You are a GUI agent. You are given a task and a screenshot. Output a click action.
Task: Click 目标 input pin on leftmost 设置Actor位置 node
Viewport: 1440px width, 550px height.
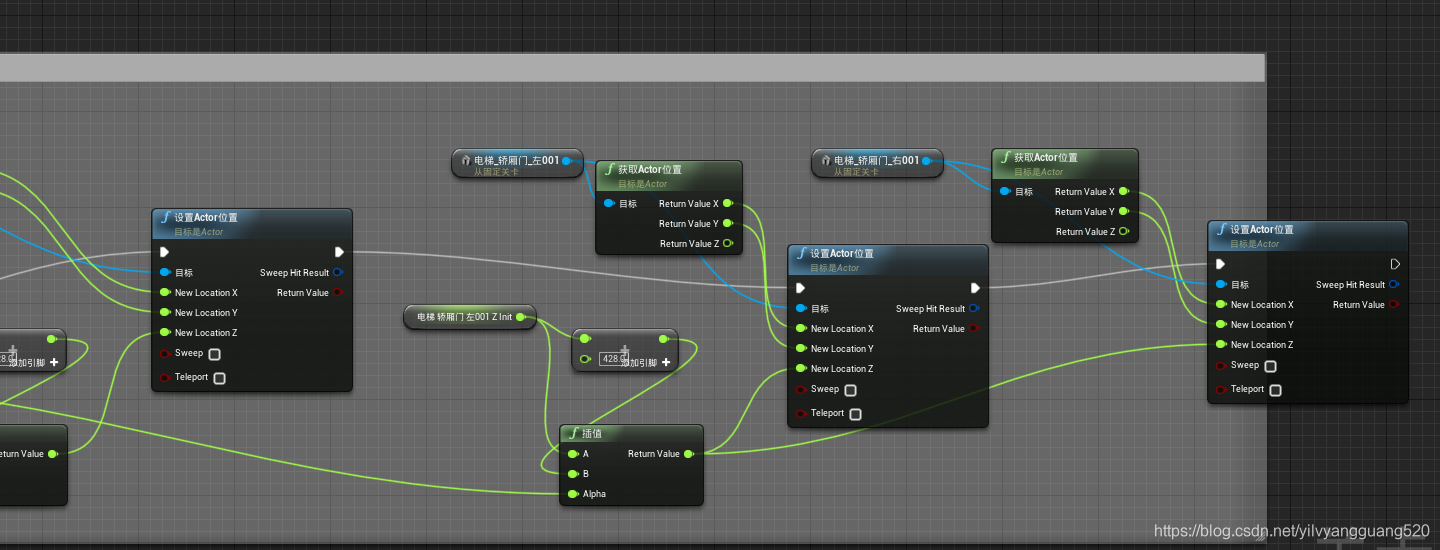pyautogui.click(x=165, y=272)
